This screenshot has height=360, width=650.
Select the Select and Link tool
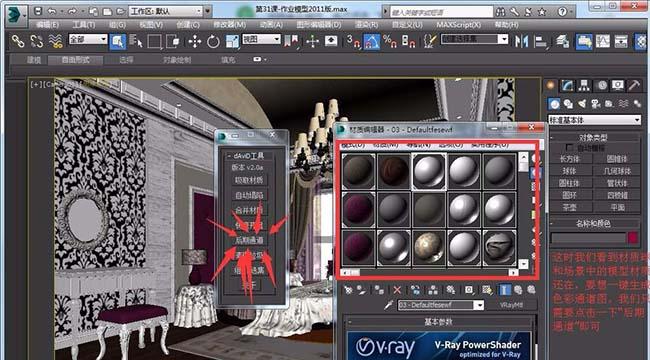tap(18, 41)
